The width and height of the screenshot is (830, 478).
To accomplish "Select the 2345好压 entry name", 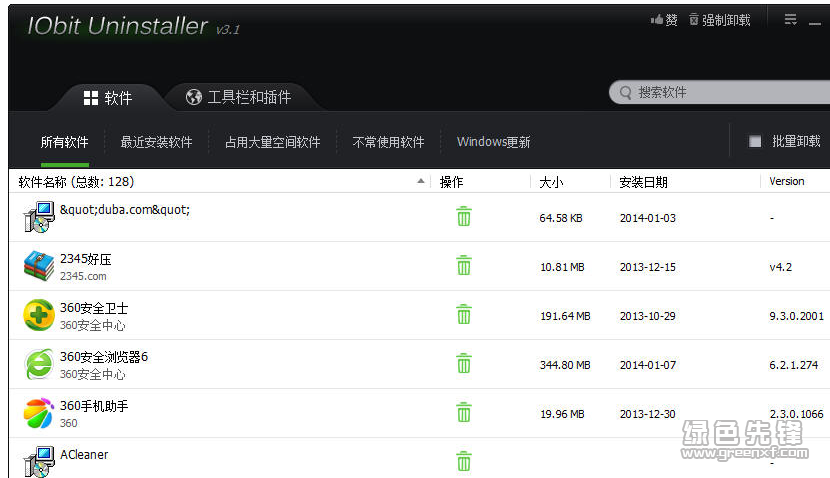I will (86, 259).
